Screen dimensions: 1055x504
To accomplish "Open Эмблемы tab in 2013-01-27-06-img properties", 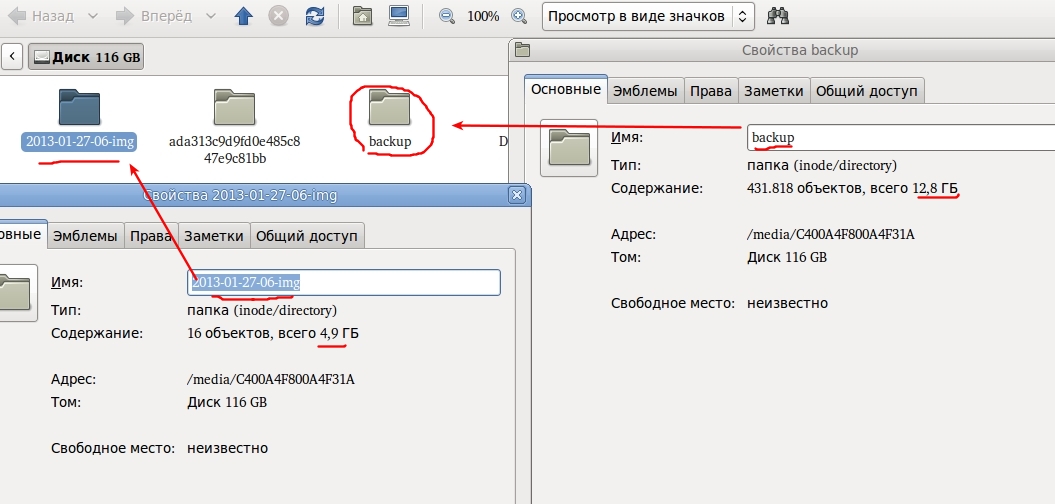I will [x=85, y=236].
